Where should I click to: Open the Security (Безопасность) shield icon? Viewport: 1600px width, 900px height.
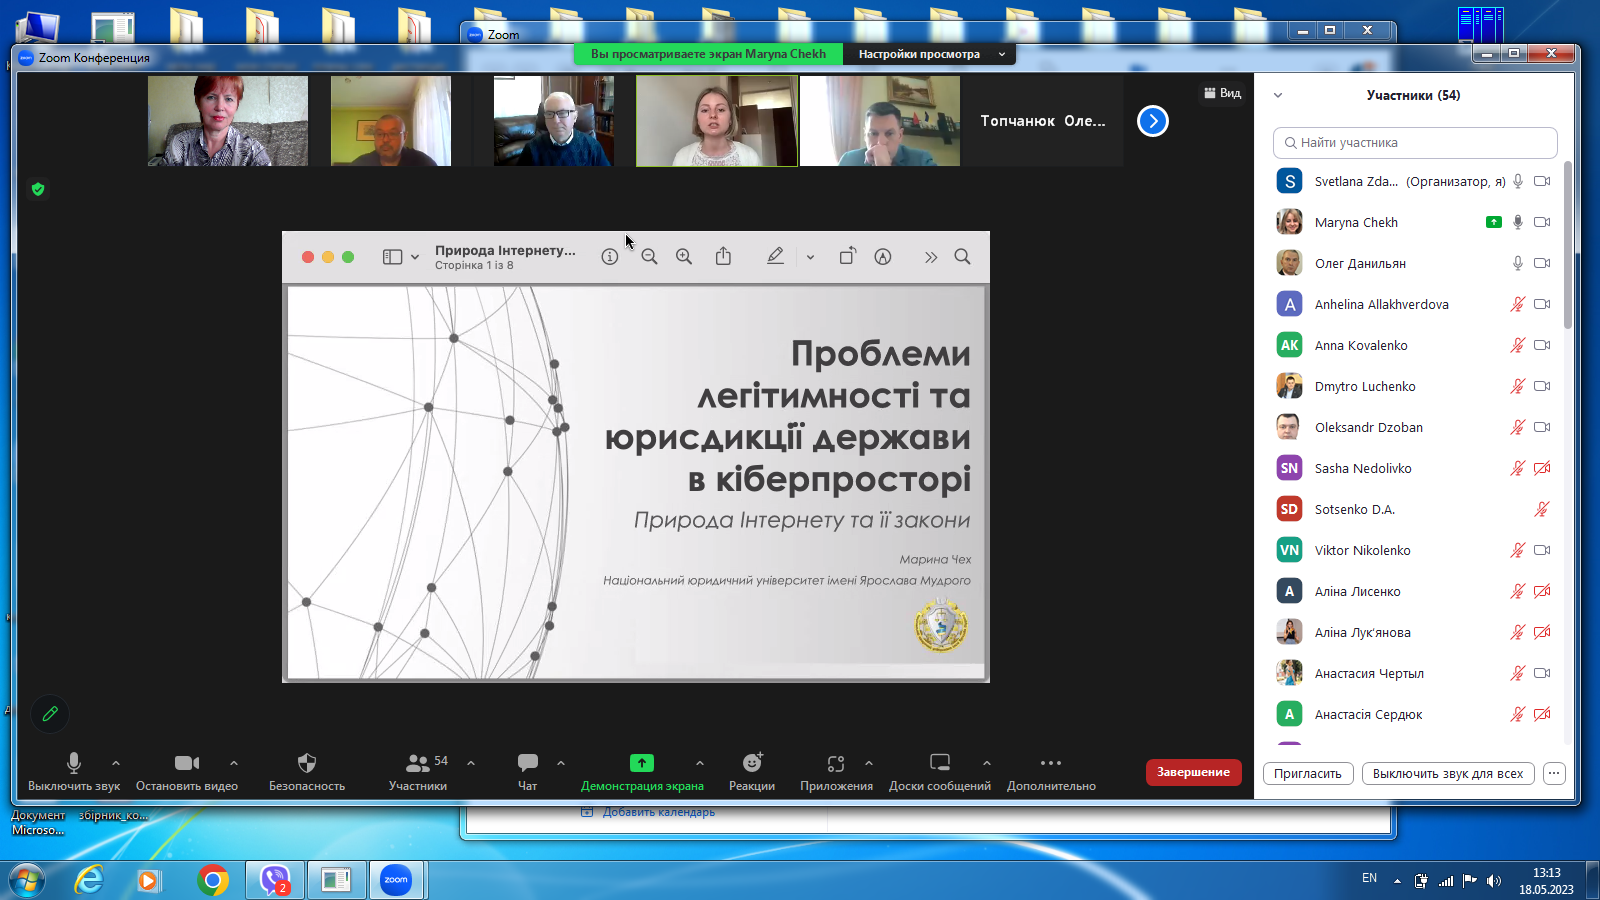tap(307, 763)
